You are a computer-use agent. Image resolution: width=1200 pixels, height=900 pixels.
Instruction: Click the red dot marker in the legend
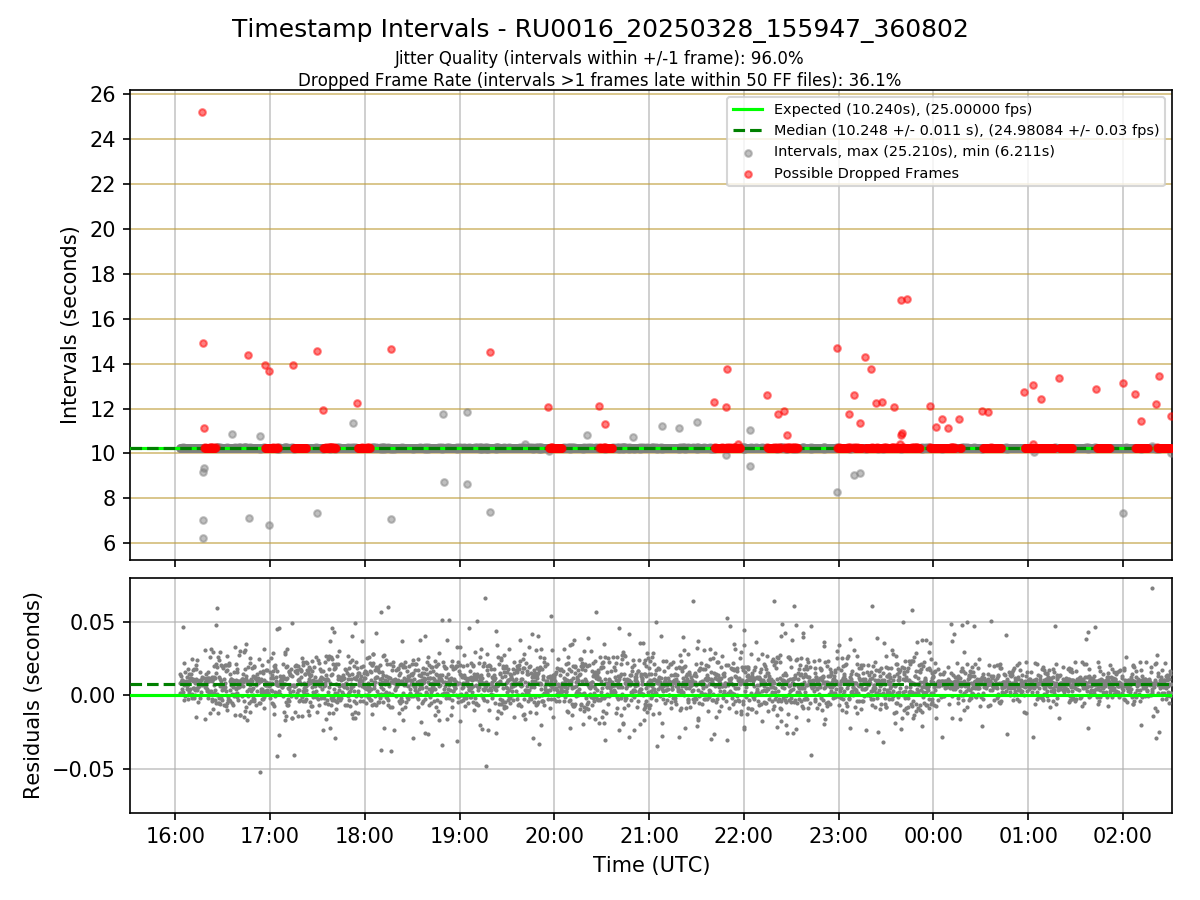pos(748,173)
